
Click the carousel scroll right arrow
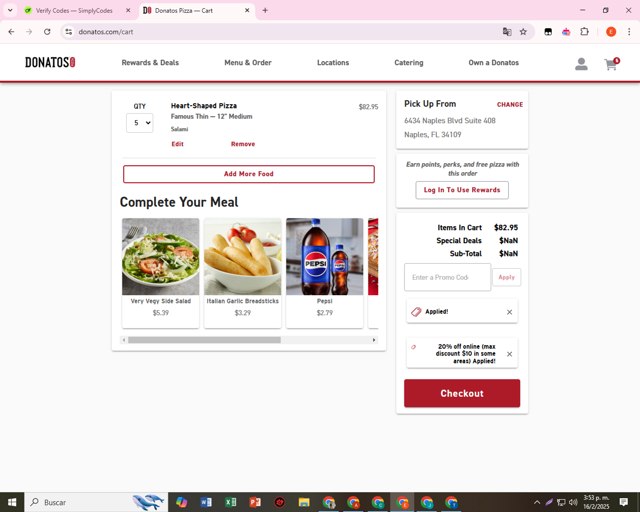[374, 340]
